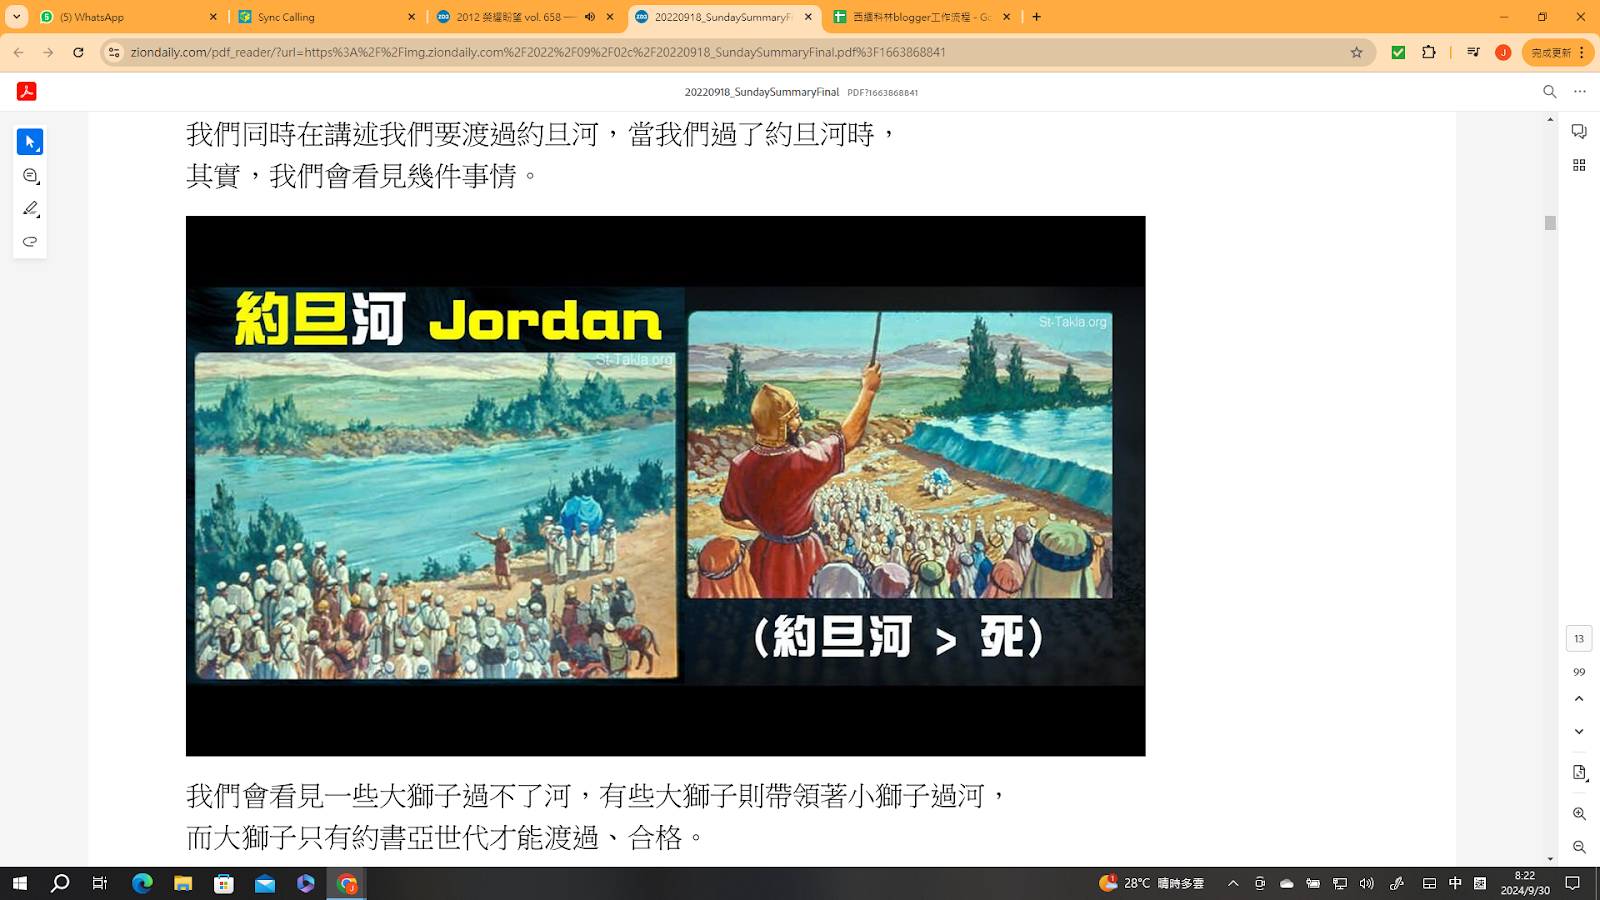1600x900 pixels.
Task: Reload the browser page
Action: tap(78, 52)
